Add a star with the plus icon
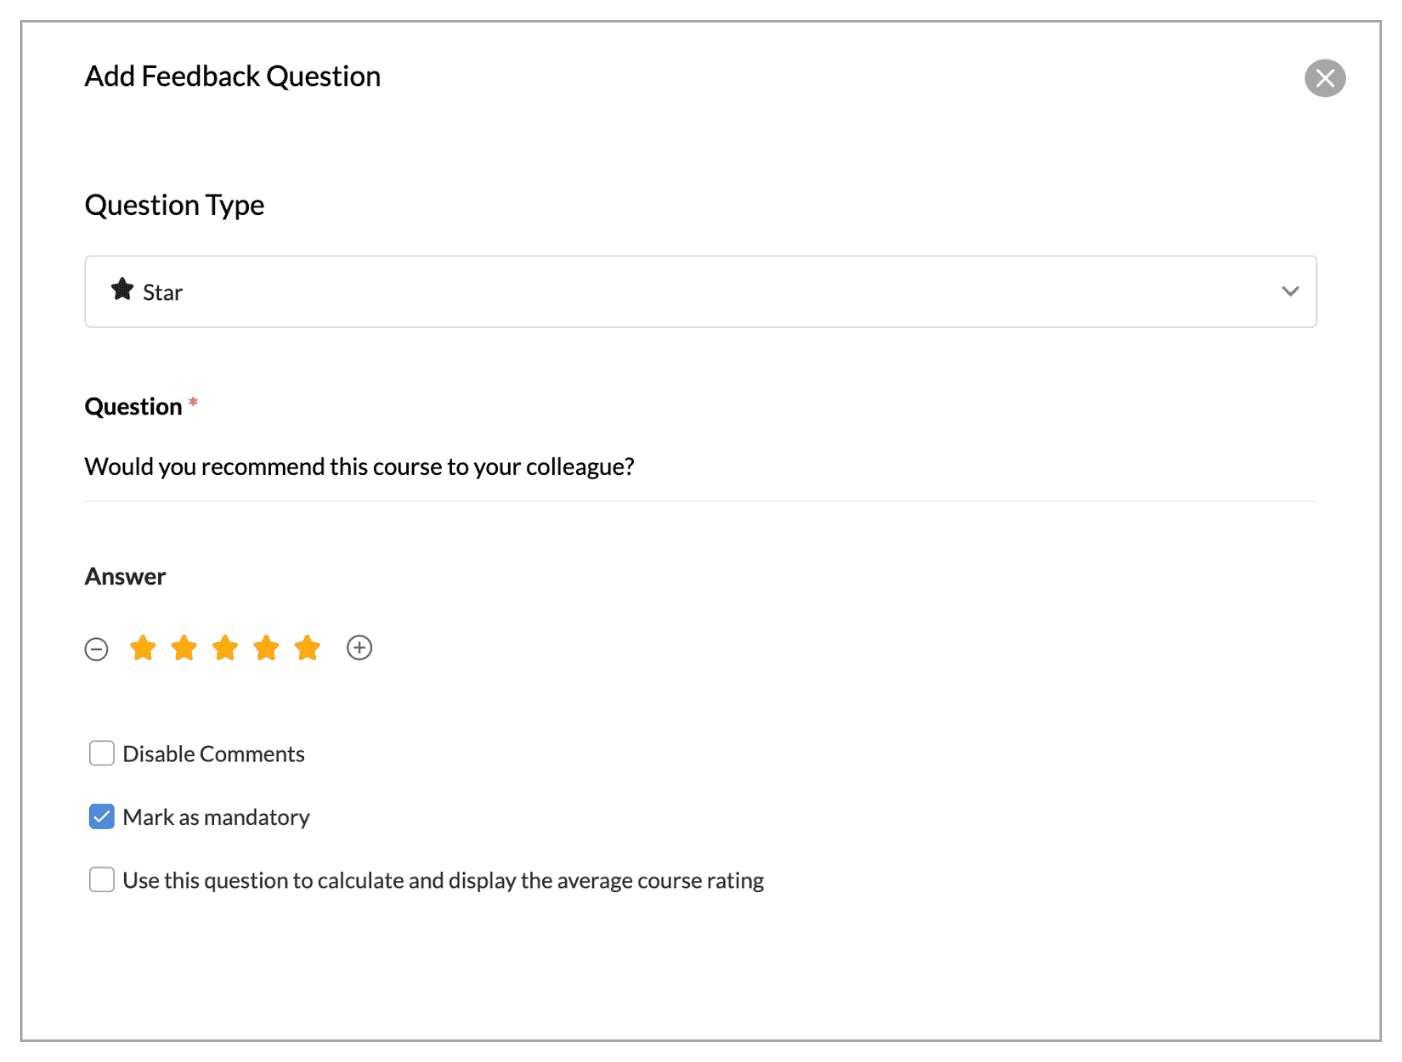The width and height of the screenshot is (1402, 1062). click(359, 648)
